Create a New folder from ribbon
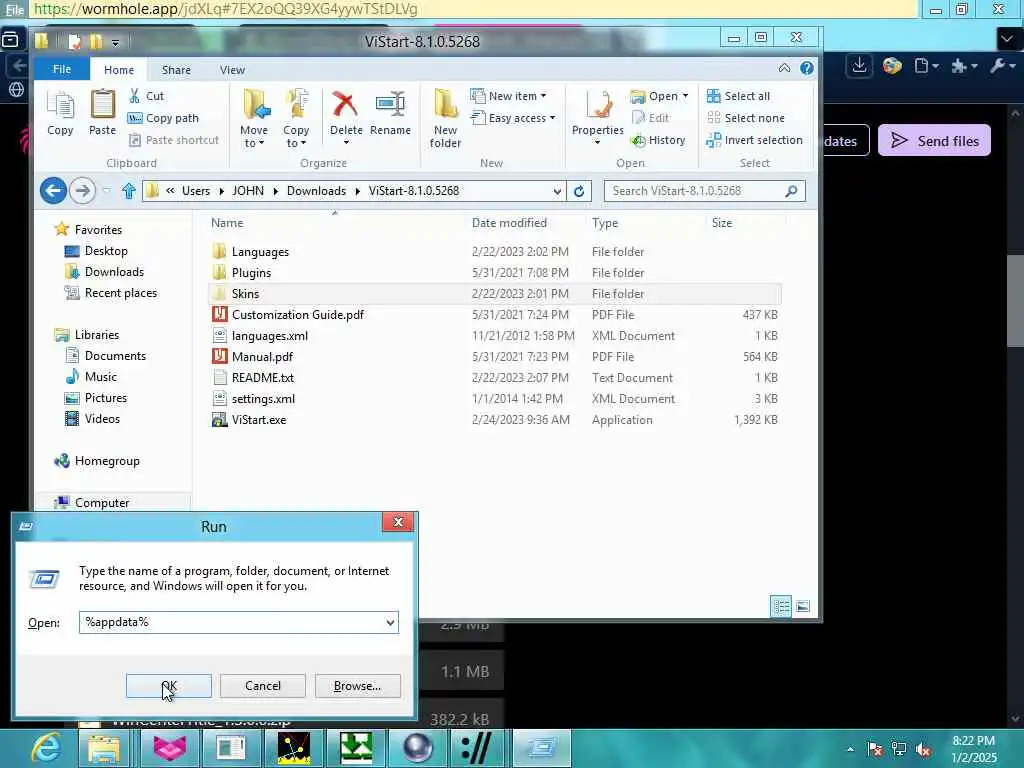Image resolution: width=1024 pixels, height=768 pixels. click(x=445, y=118)
